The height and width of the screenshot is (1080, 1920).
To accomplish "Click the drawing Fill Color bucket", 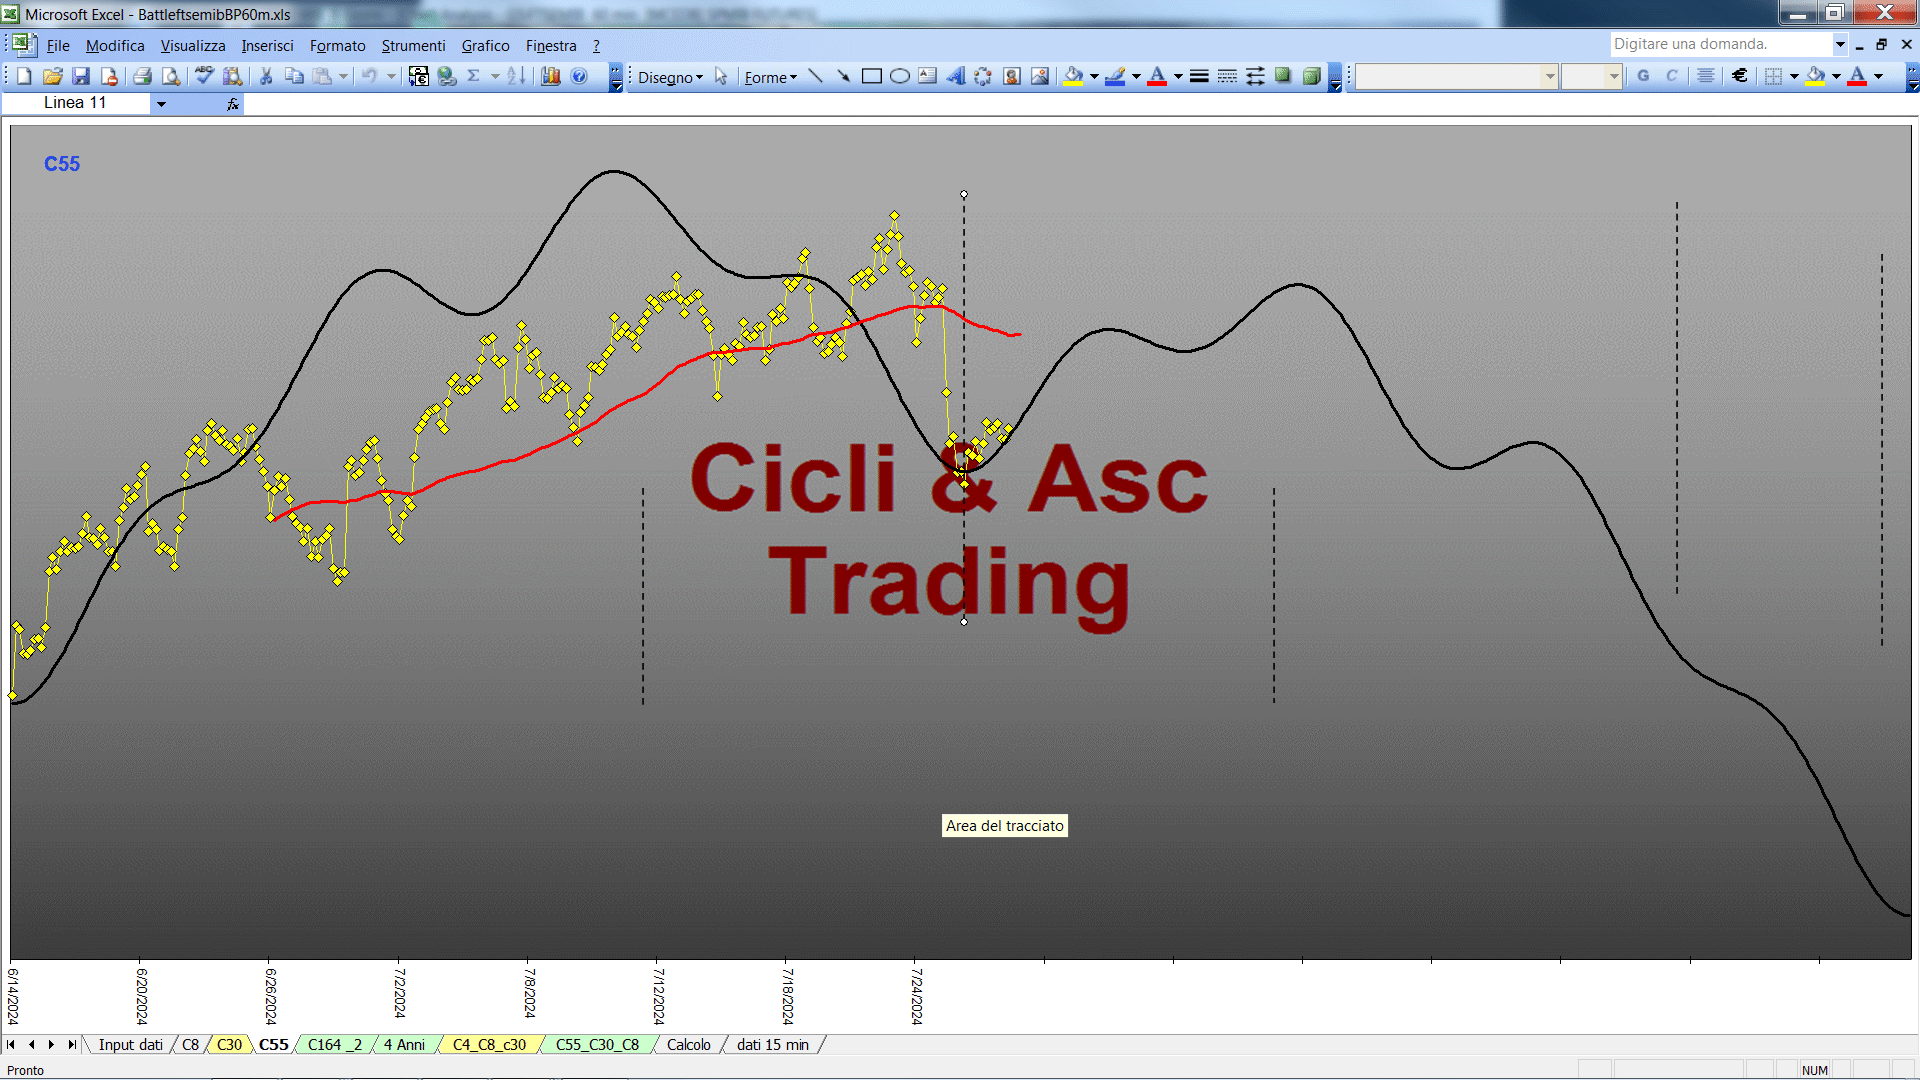I will pos(1074,76).
